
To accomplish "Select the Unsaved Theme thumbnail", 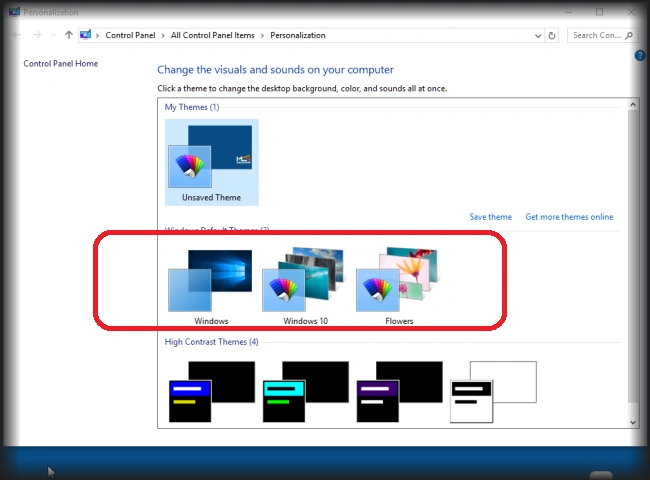I will (x=211, y=162).
